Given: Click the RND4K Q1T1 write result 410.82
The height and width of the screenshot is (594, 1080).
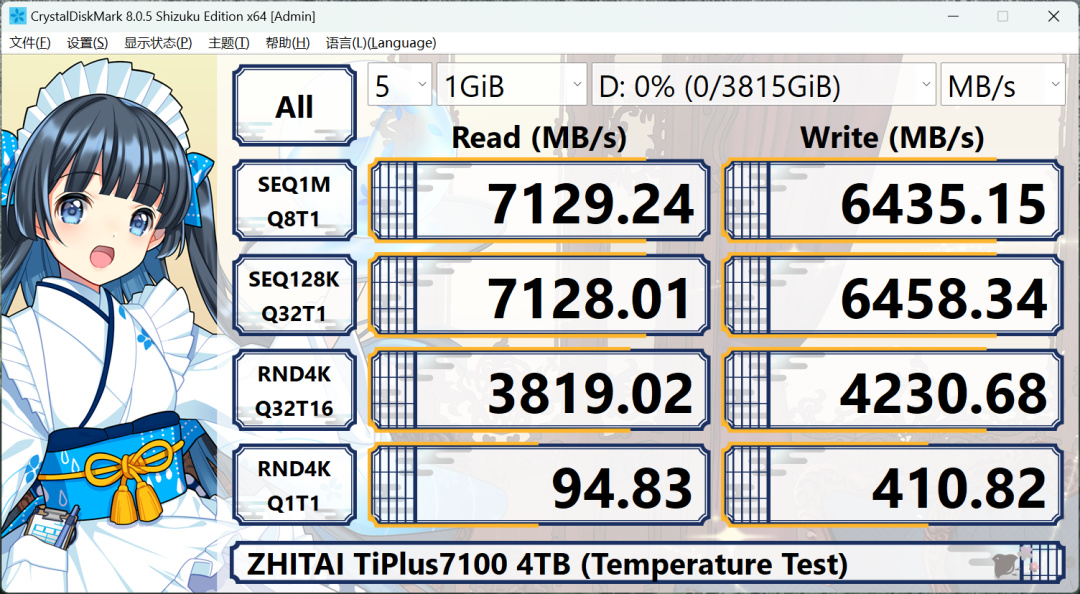Looking at the screenshot, I should 893,485.
